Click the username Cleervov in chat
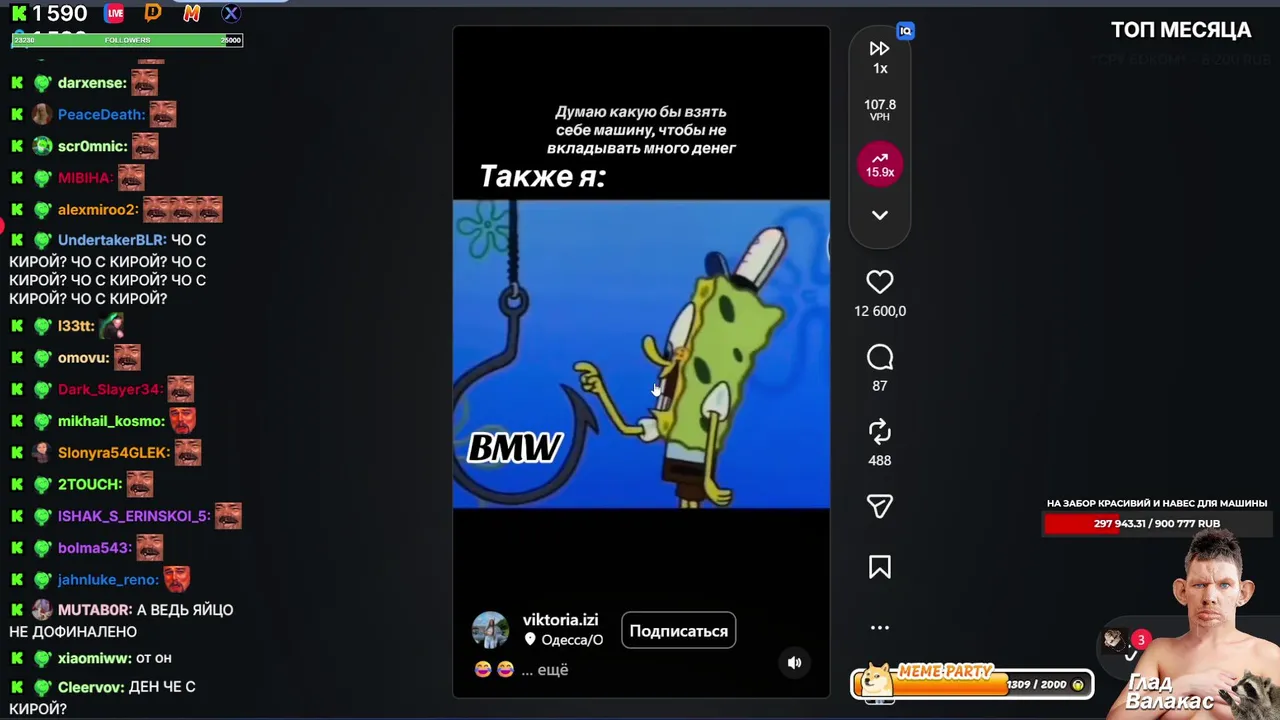 [91, 687]
